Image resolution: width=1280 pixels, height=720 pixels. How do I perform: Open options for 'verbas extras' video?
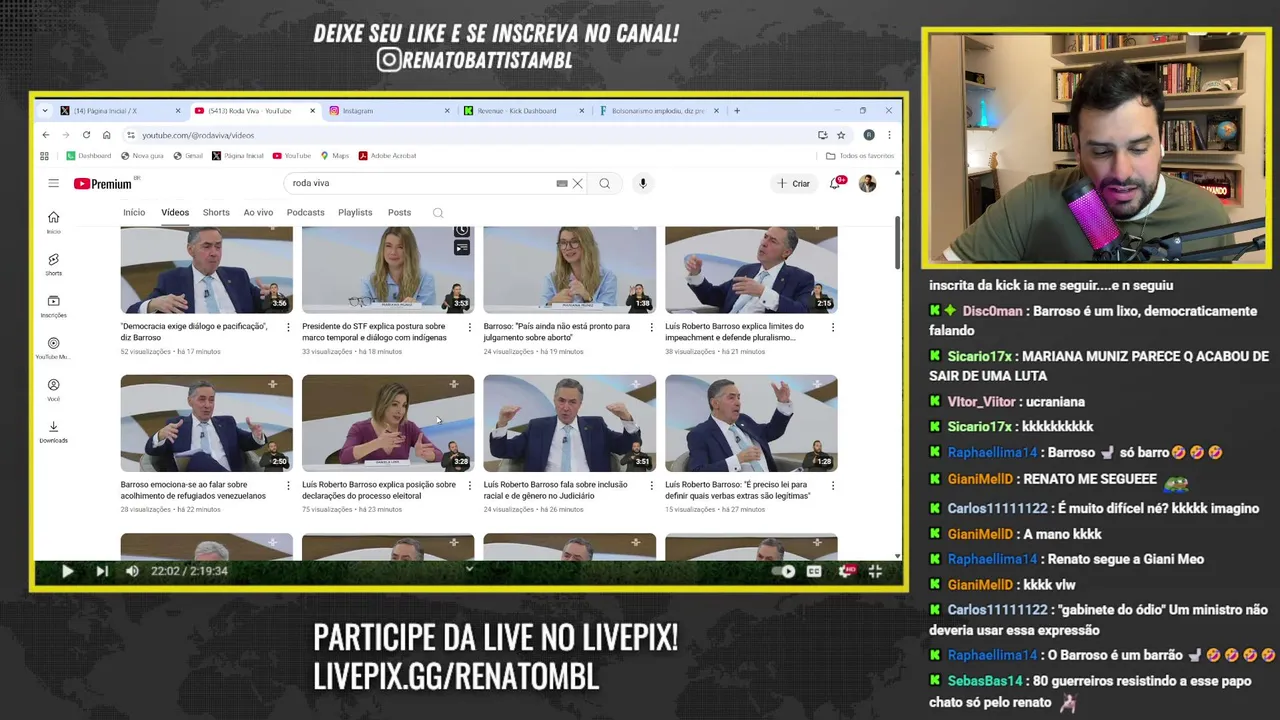click(x=833, y=485)
